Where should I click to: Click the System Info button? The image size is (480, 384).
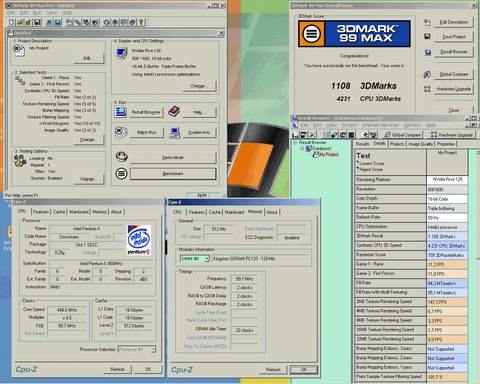(199, 132)
